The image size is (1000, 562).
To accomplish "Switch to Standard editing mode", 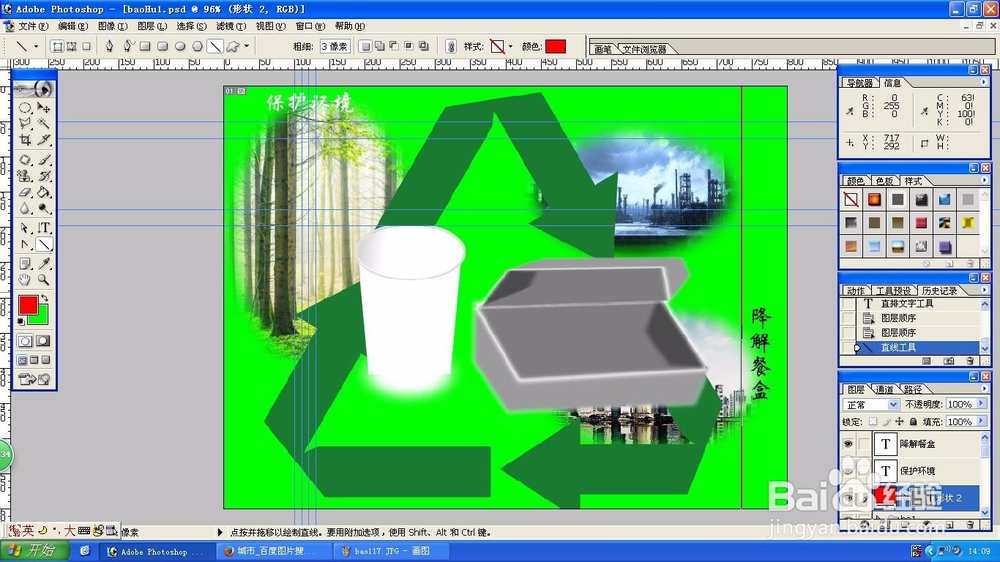I will point(26,341).
